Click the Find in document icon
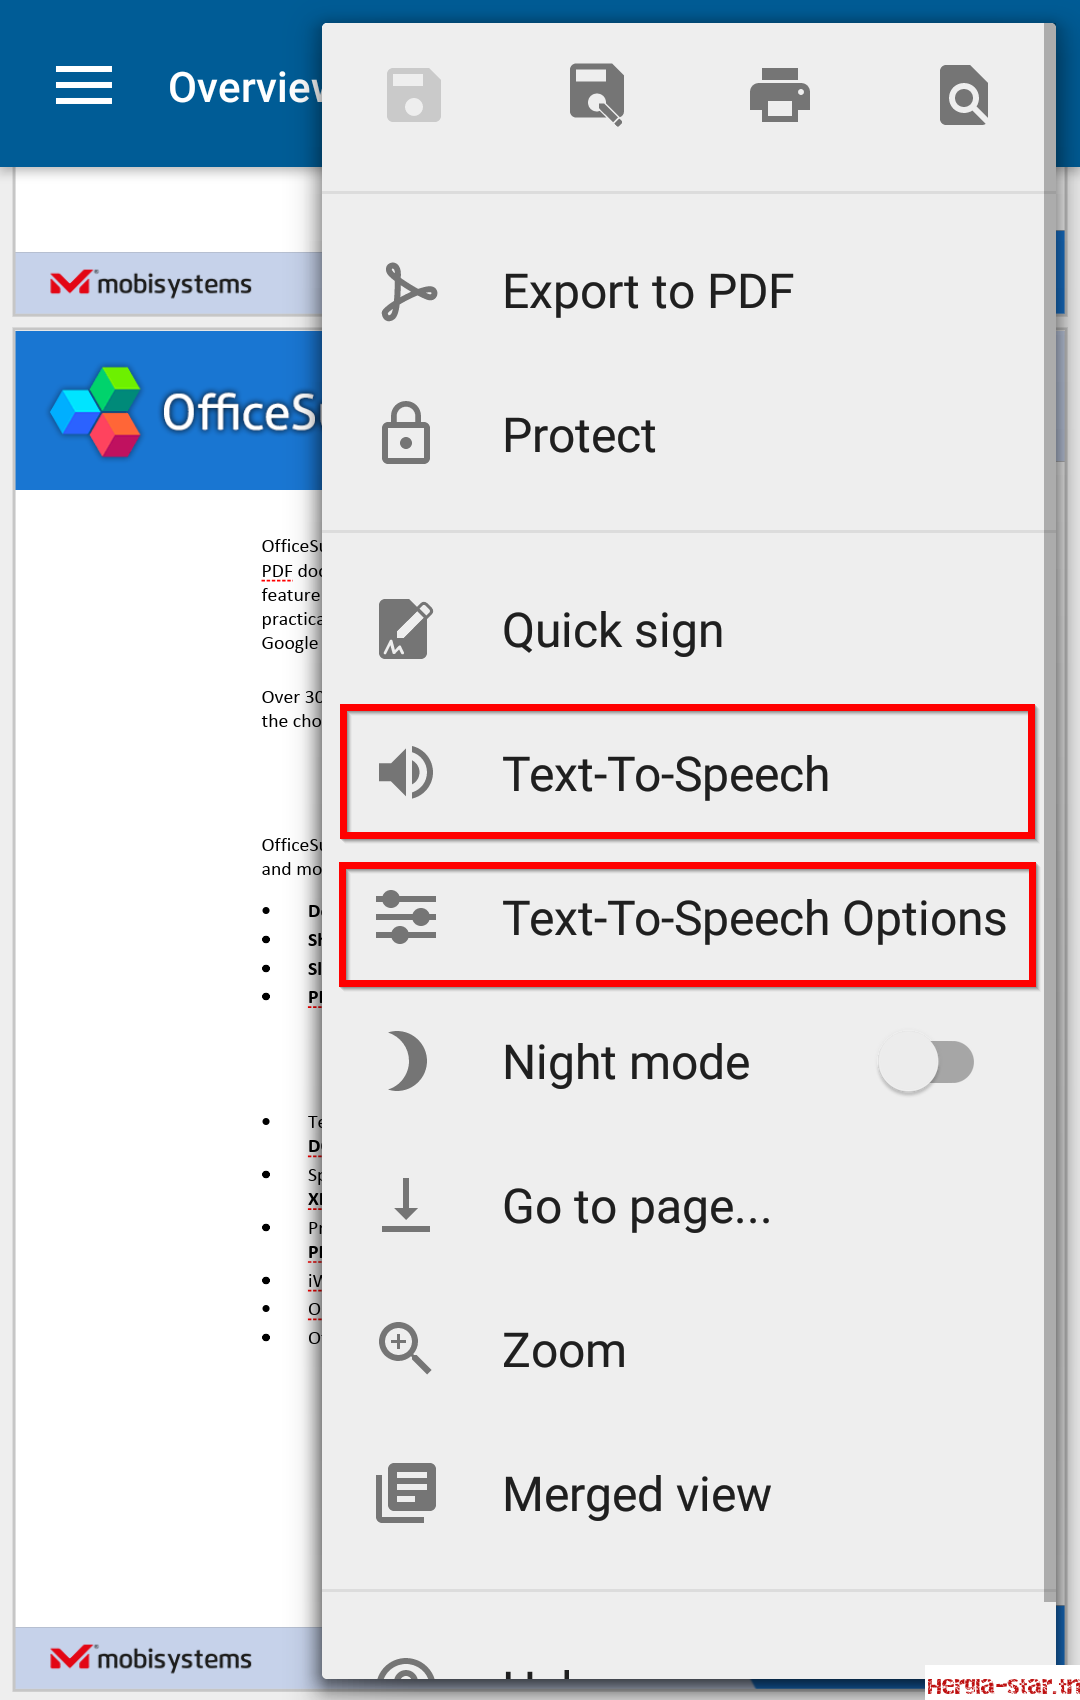Viewport: 1080px width, 1700px height. 964,95
